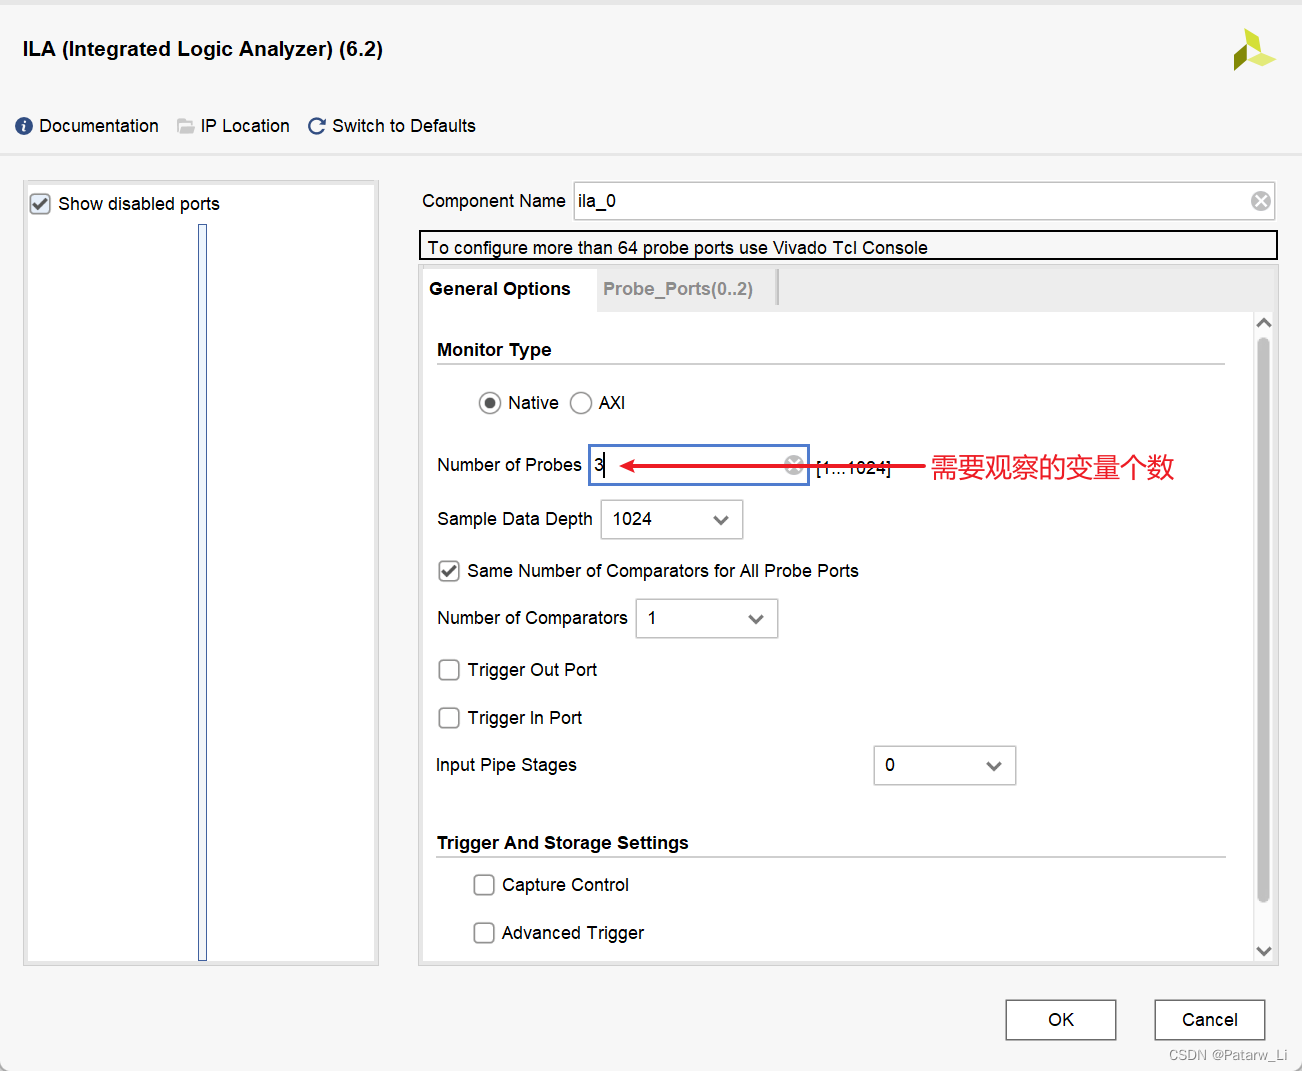This screenshot has width=1302, height=1071.
Task: Click the scroll down arrow in options panel
Action: click(1264, 951)
